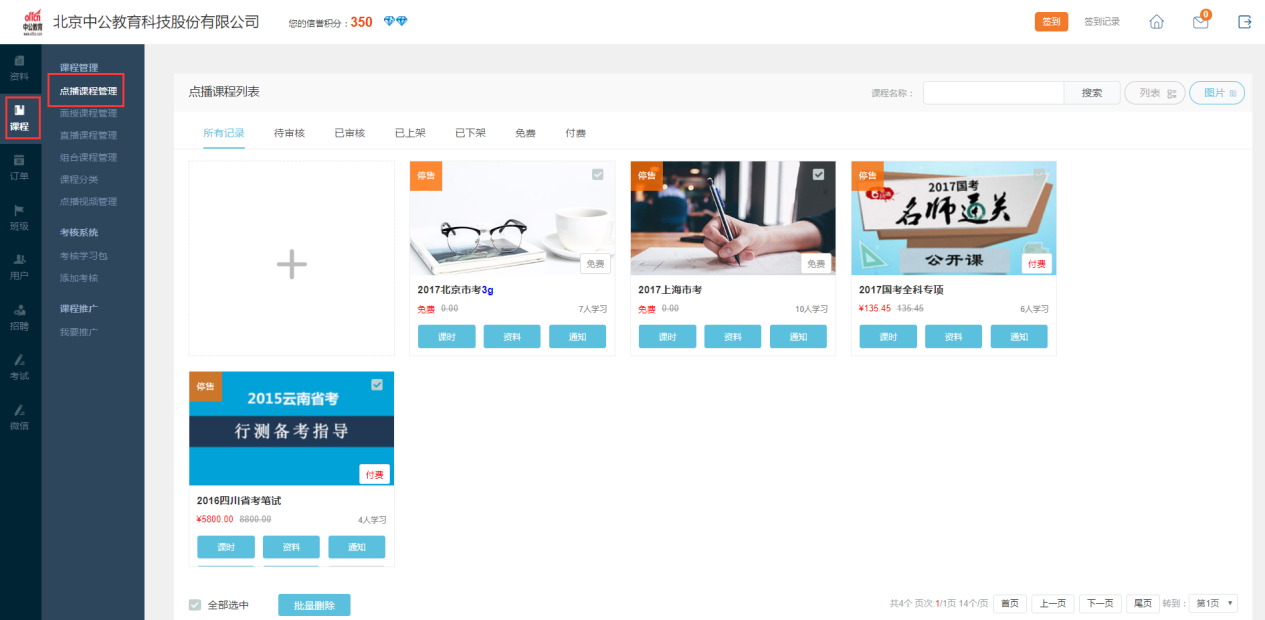Switch to 列表 view mode
The height and width of the screenshot is (620, 1265).
pos(1155,93)
